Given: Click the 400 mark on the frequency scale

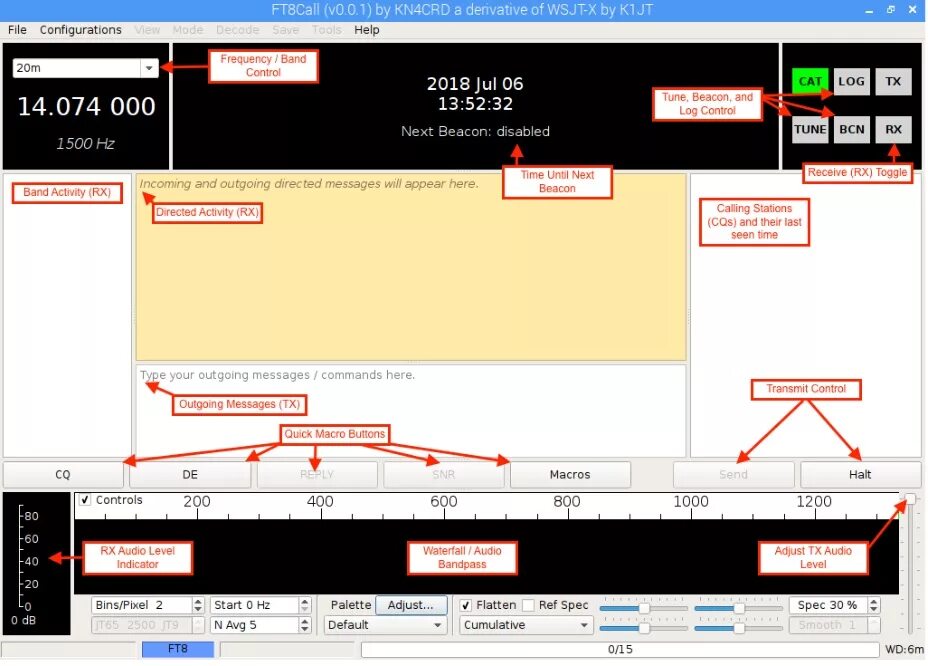Looking at the screenshot, I should (320, 502).
